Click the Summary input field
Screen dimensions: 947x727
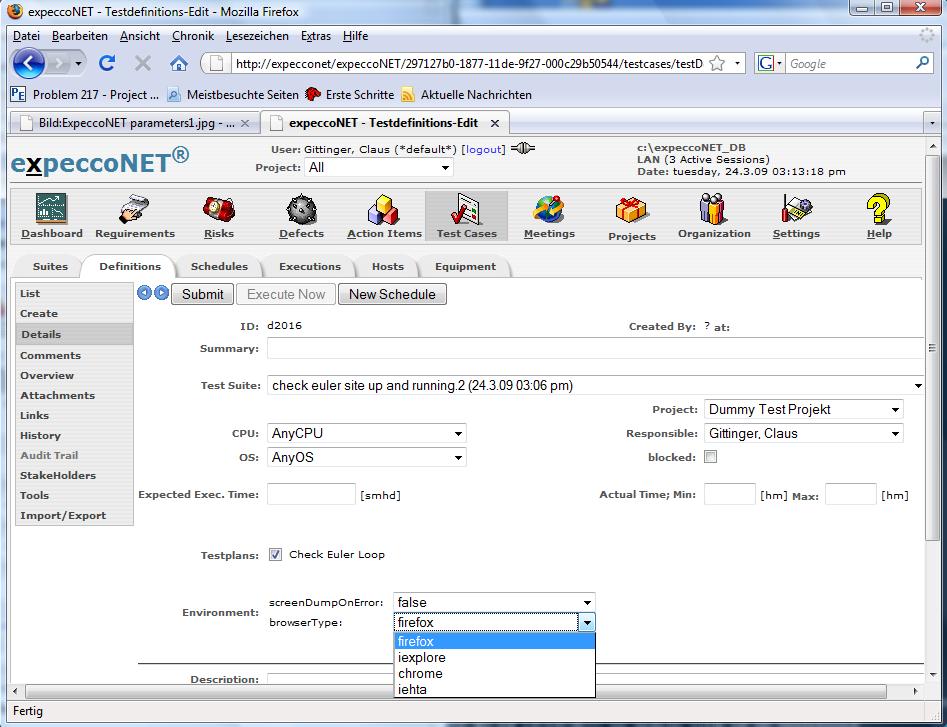(592, 349)
